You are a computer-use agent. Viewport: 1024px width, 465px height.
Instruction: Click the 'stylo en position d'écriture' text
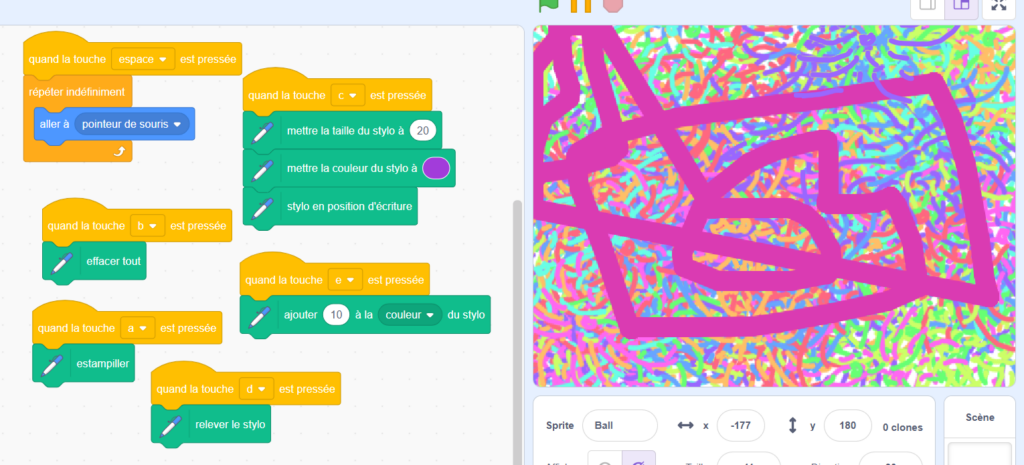(x=349, y=206)
